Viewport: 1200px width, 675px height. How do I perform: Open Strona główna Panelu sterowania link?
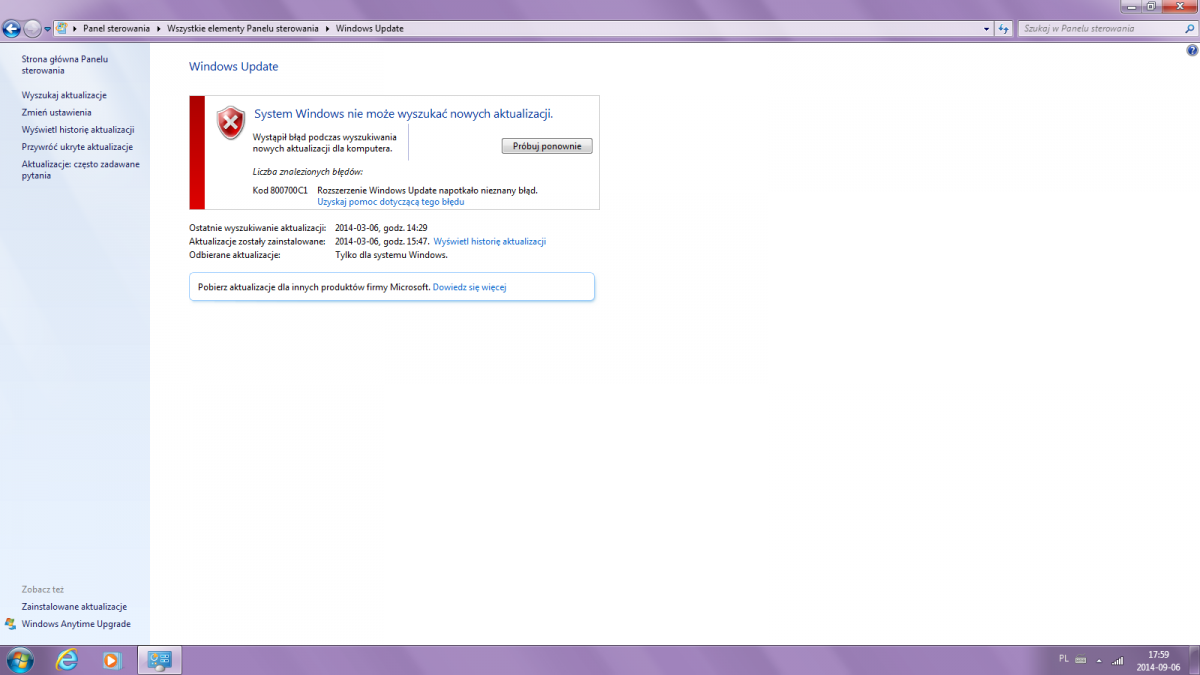[65, 65]
